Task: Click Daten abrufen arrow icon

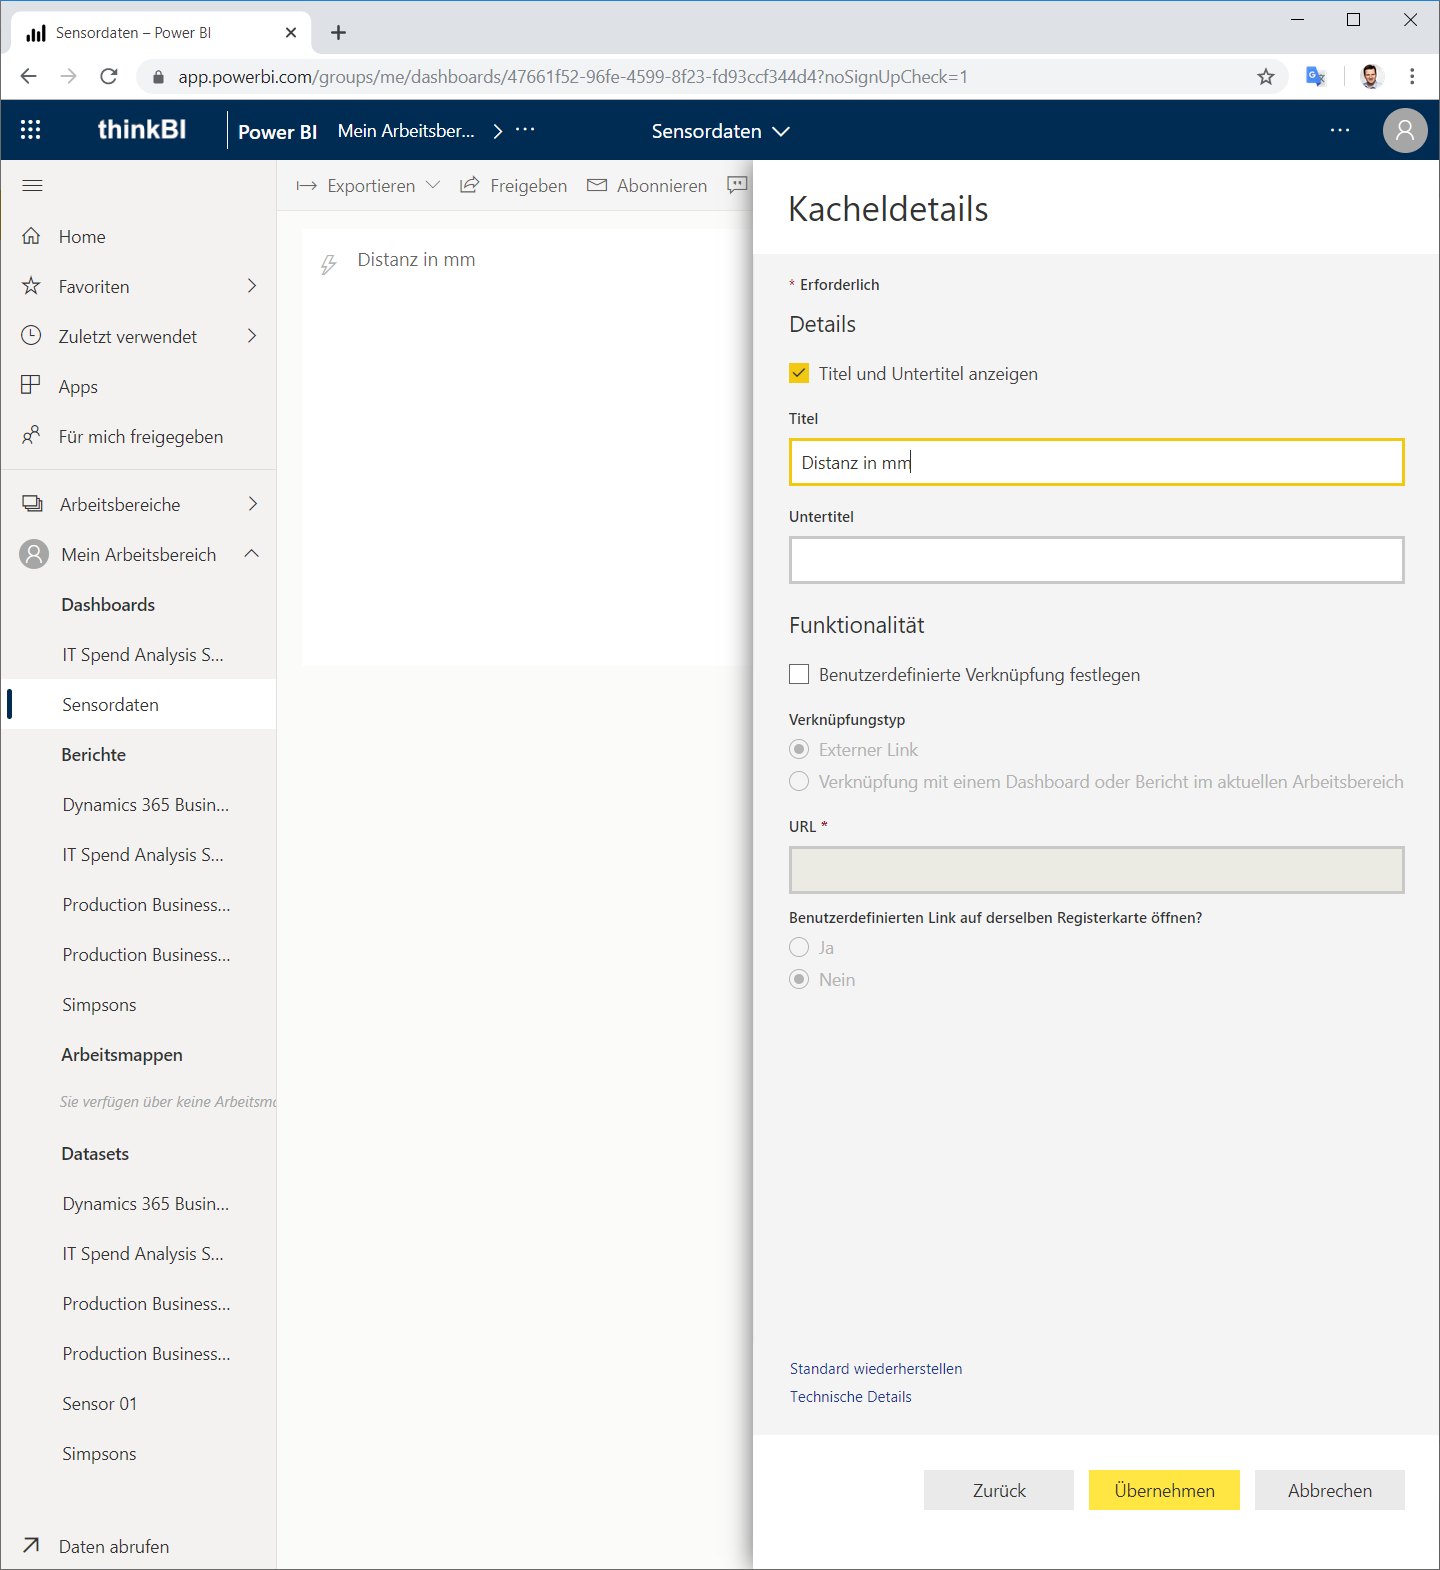Action: coord(31,1545)
